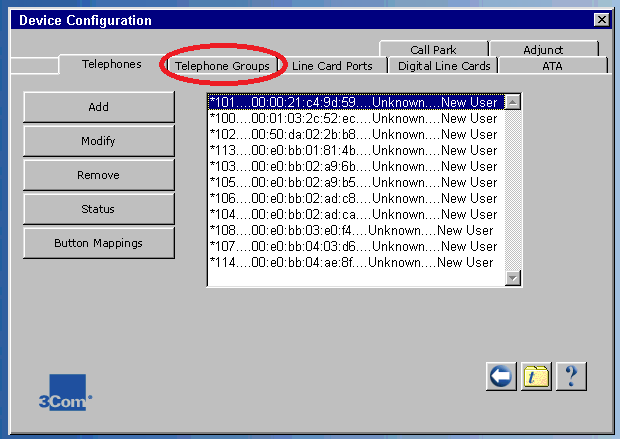This screenshot has height=439, width=620.
Task: Click the 3Com logo
Action: pos(68,392)
